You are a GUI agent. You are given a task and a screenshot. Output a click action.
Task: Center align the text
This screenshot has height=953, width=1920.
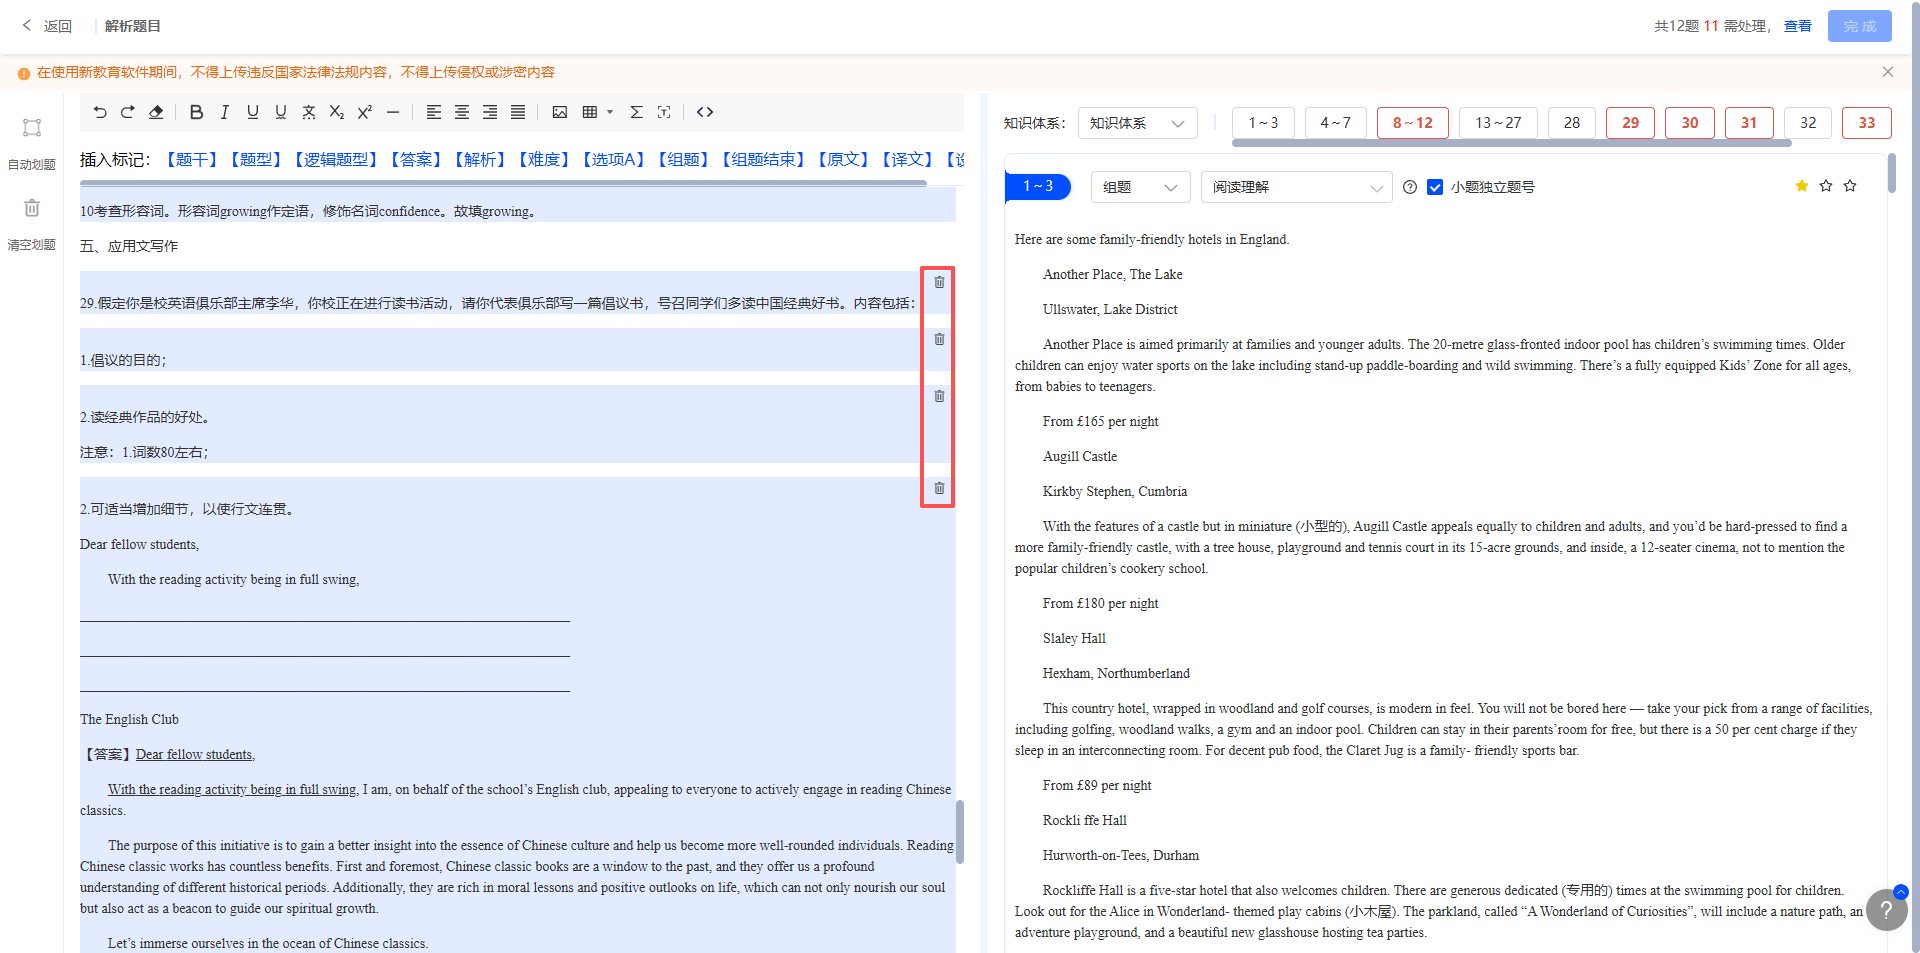pos(462,112)
